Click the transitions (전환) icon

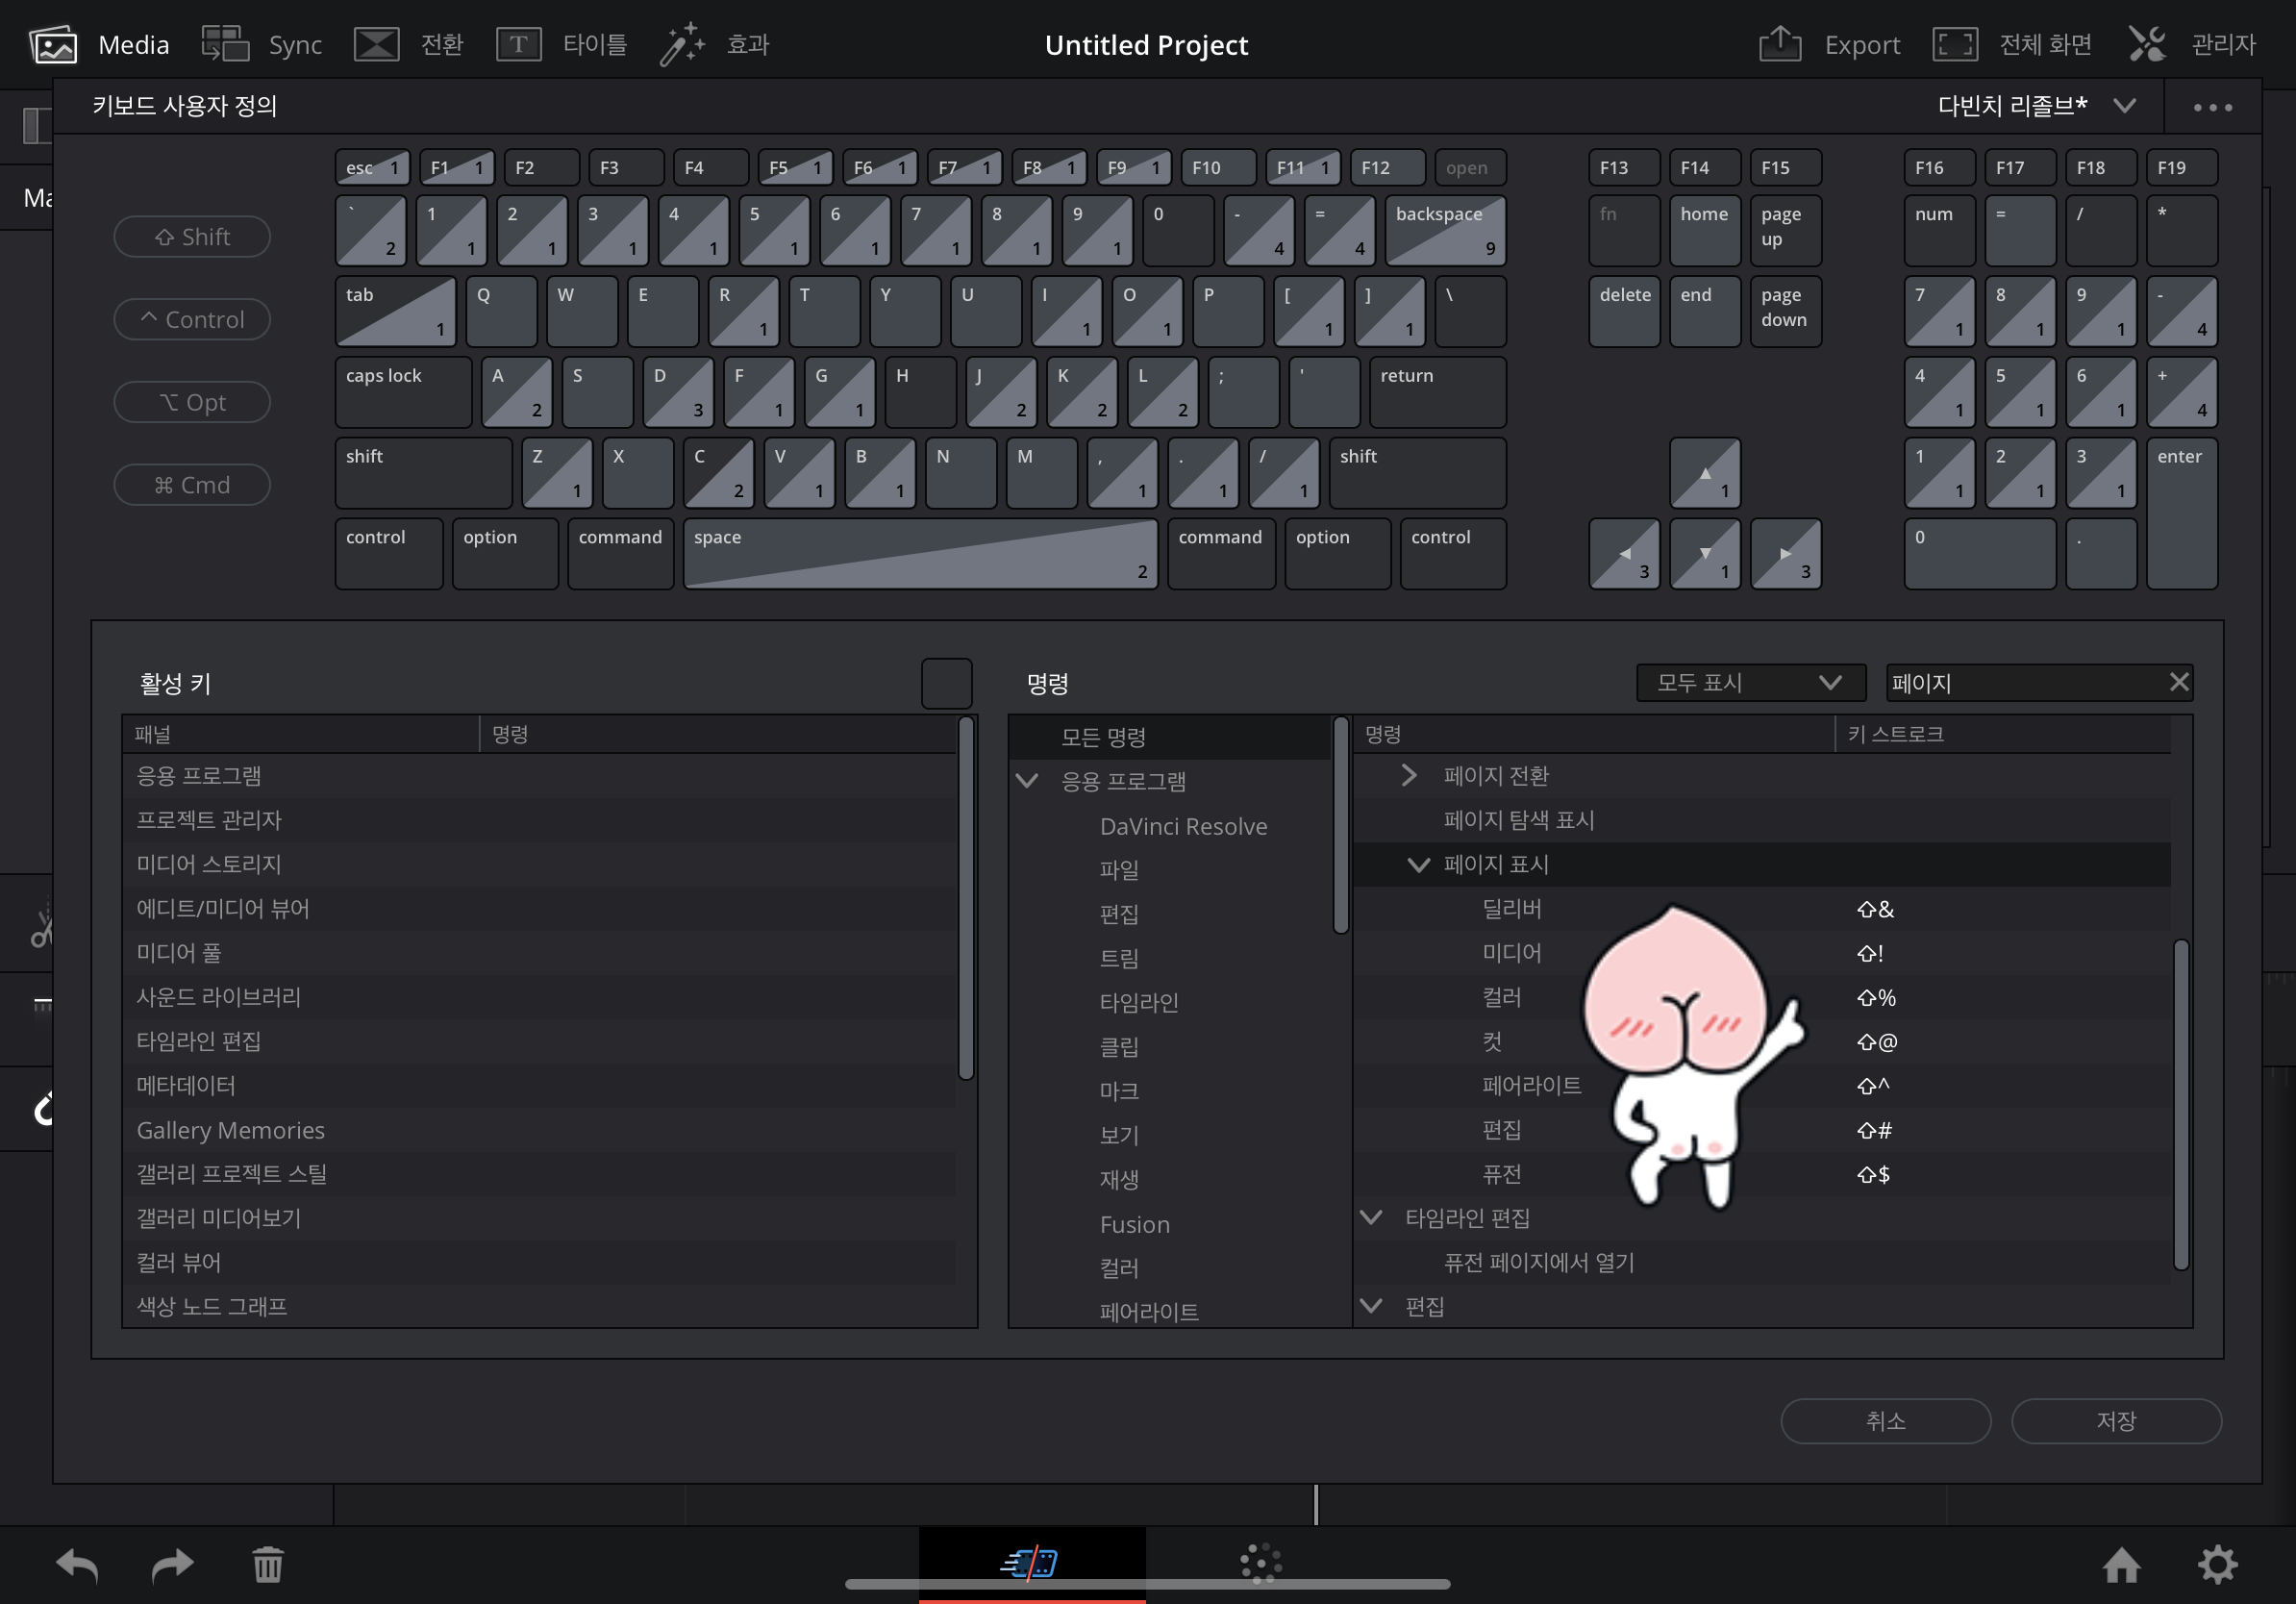(377, 44)
